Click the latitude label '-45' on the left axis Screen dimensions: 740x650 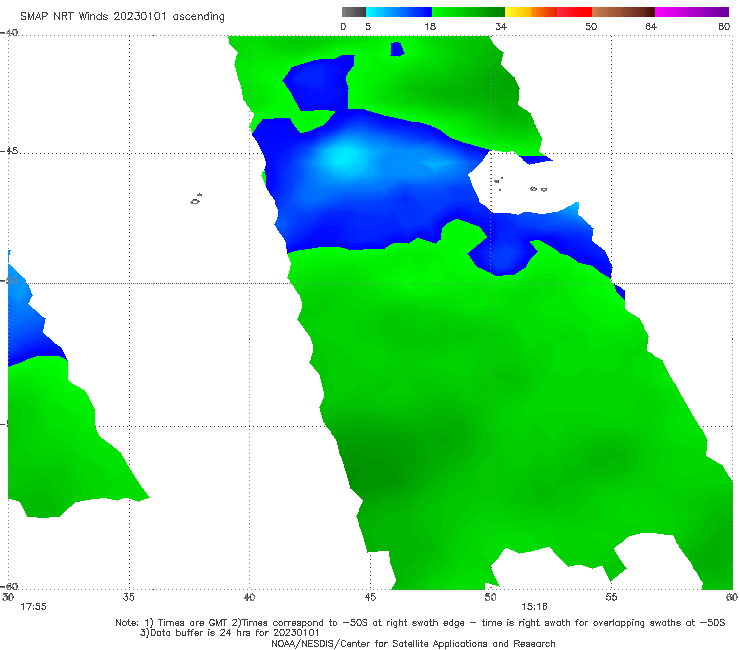point(9,151)
